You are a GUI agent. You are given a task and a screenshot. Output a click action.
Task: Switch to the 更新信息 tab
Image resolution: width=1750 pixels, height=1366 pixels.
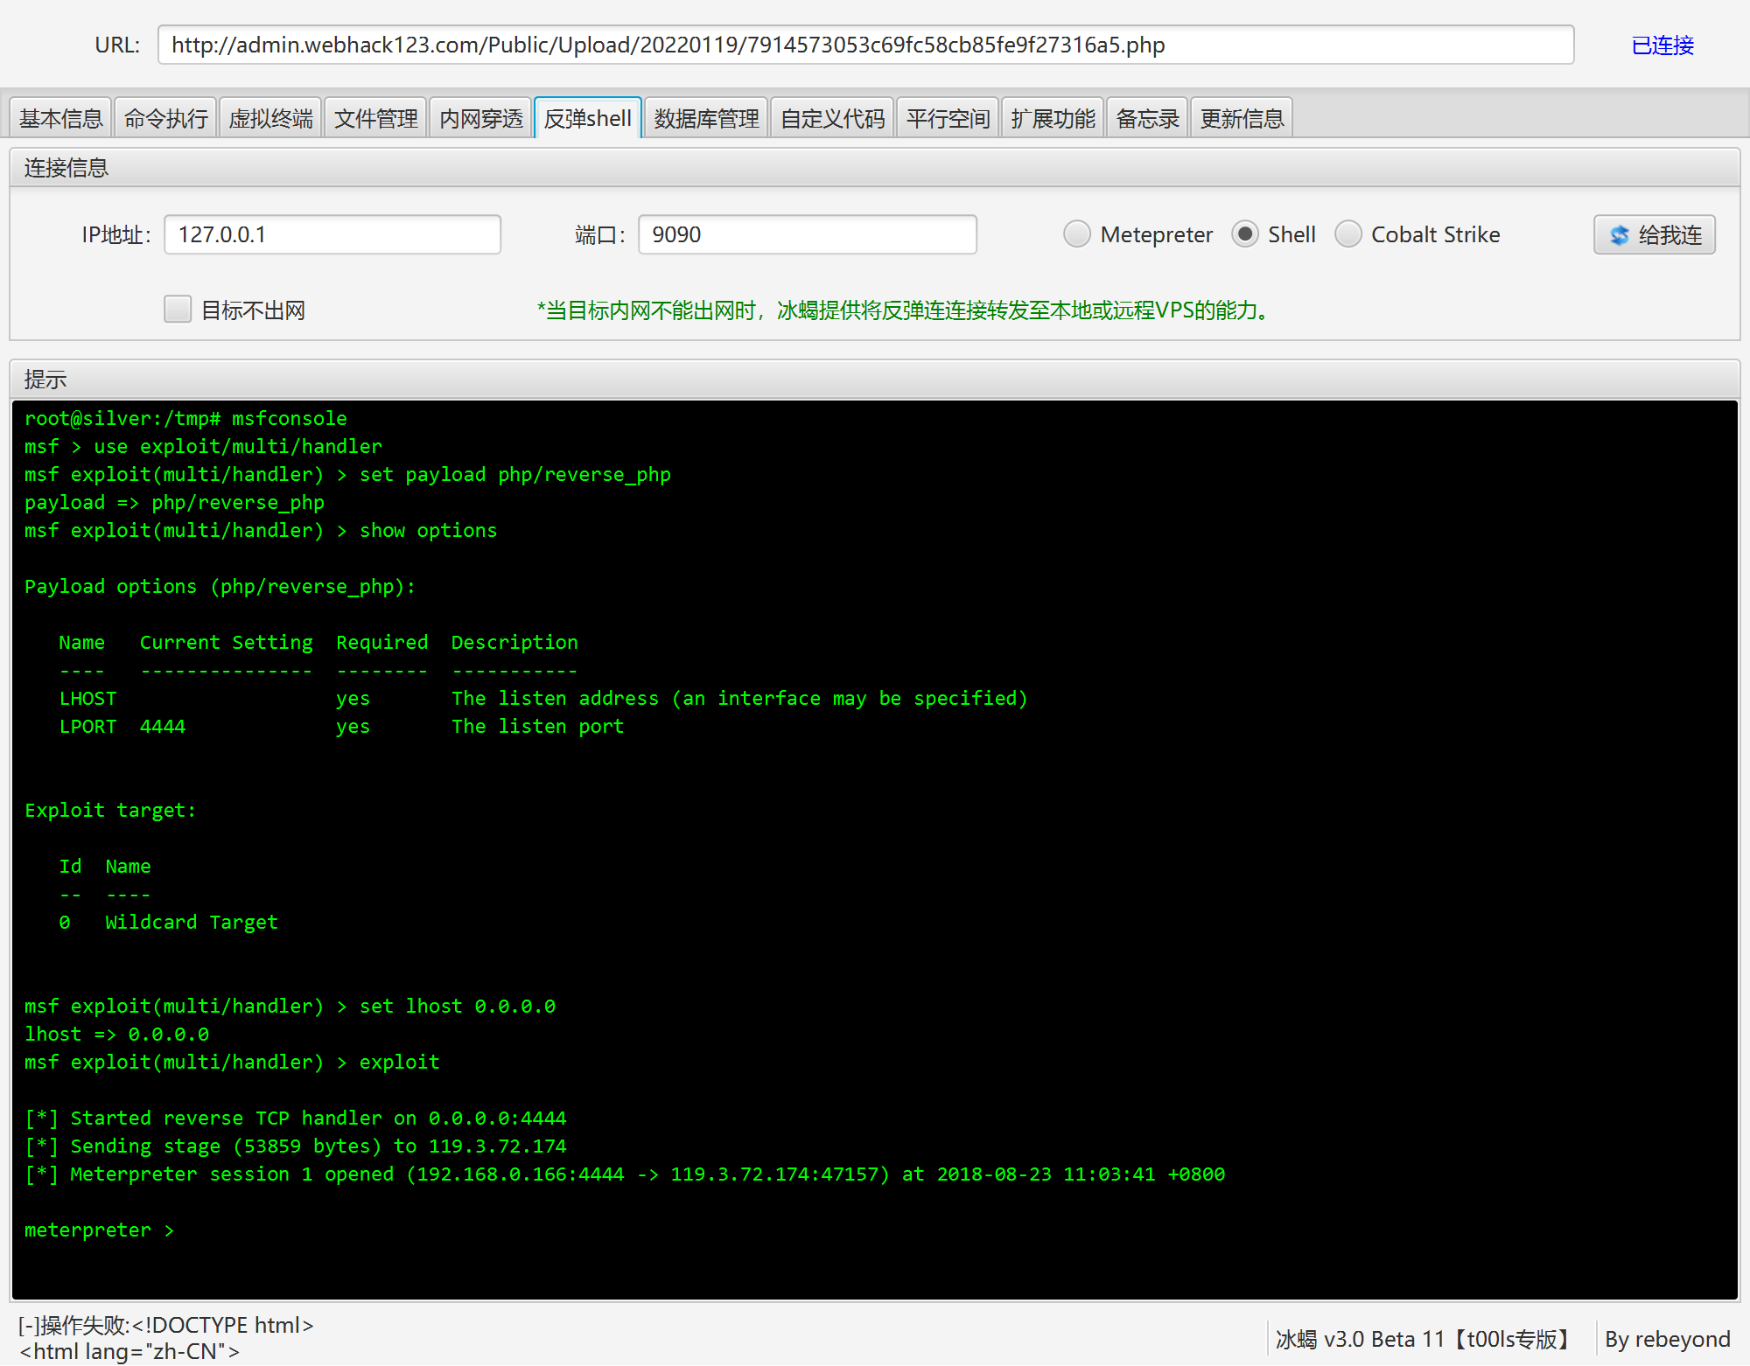[x=1242, y=118]
